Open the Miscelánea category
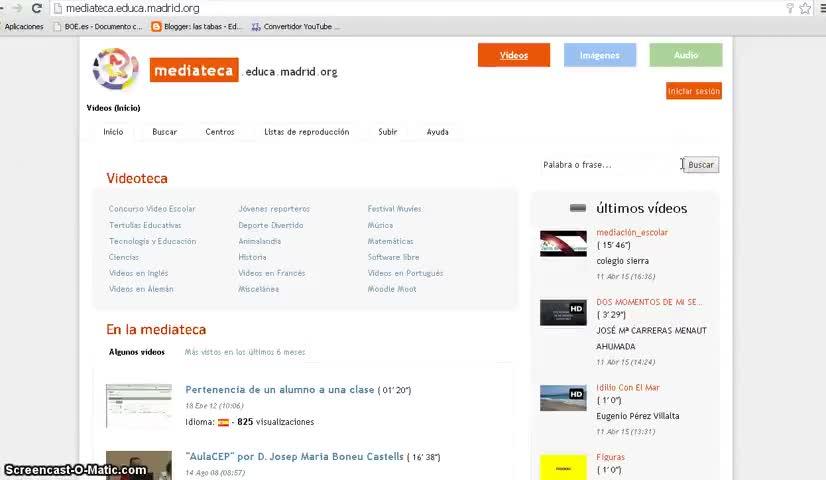 click(x=259, y=289)
